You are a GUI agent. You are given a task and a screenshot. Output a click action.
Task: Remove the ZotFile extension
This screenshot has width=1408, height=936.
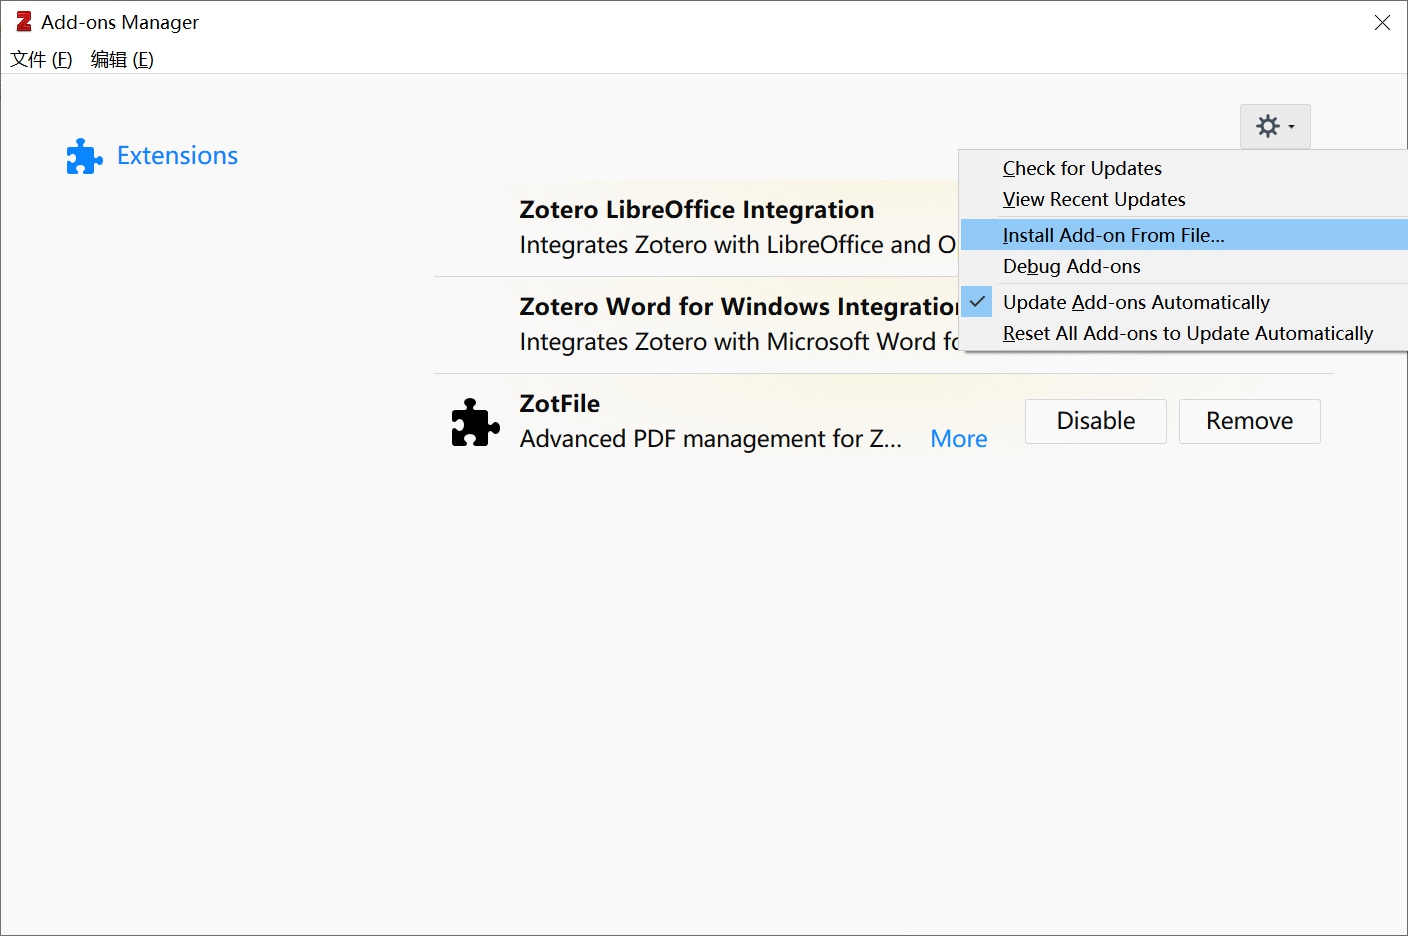point(1250,421)
